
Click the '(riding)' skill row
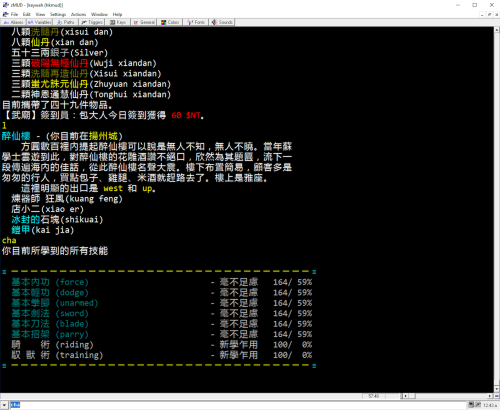[x=162, y=344]
